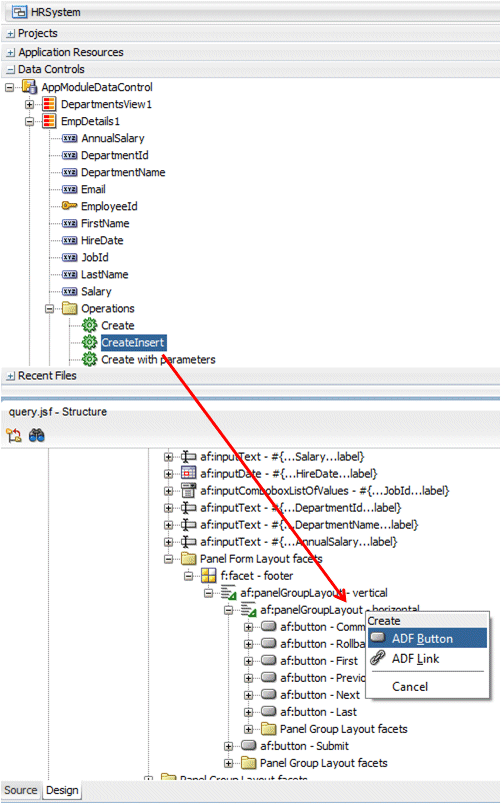Click the Operations folder icon
The image size is (501, 804).
pos(69,308)
